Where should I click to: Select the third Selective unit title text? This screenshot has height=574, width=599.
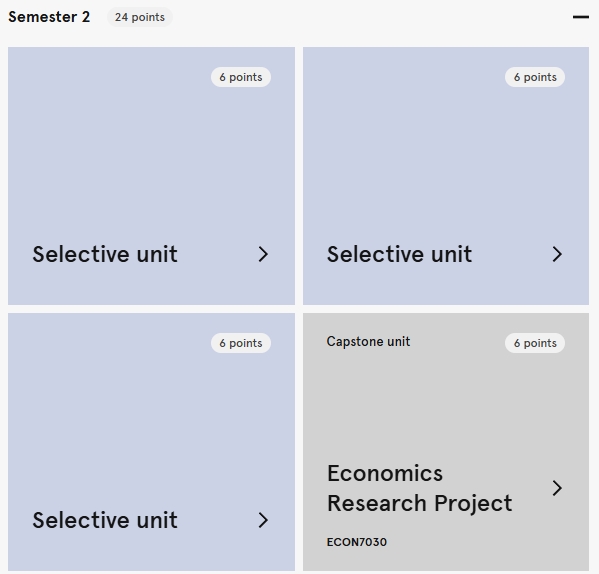coord(105,520)
